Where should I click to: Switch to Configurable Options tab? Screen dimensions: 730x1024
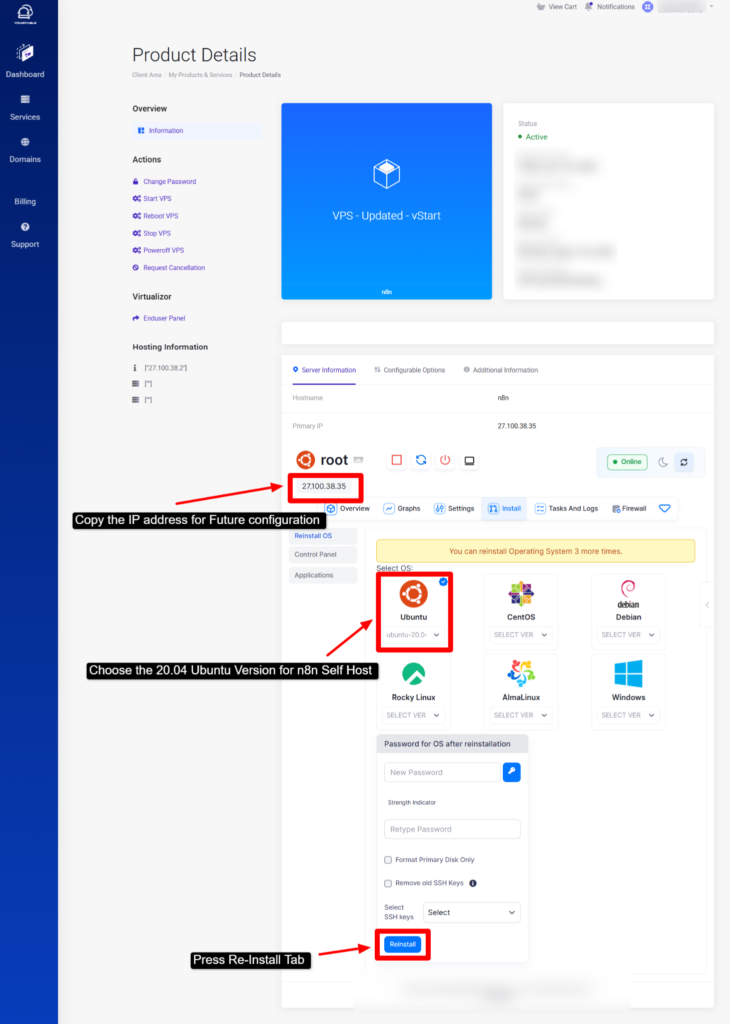pos(409,370)
